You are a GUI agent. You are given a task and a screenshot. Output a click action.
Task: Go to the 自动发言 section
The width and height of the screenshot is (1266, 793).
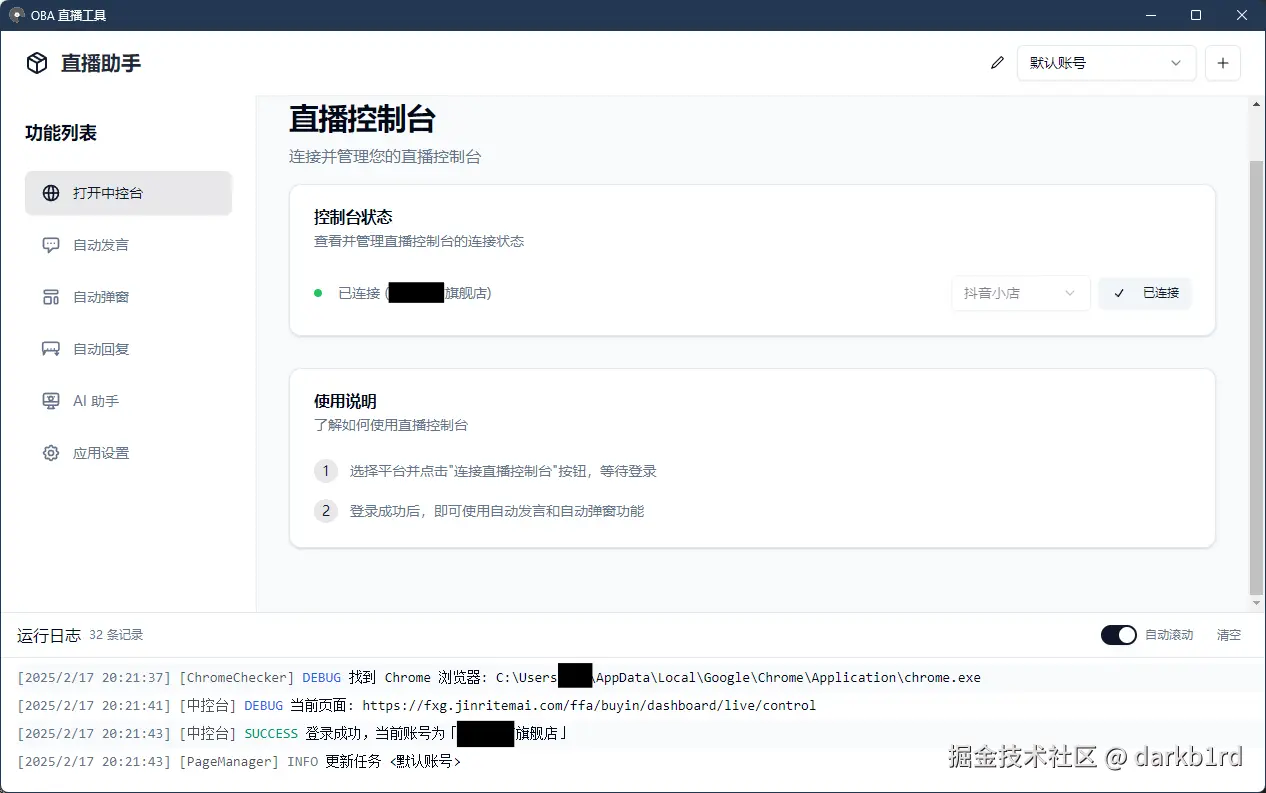pyautogui.click(x=128, y=245)
